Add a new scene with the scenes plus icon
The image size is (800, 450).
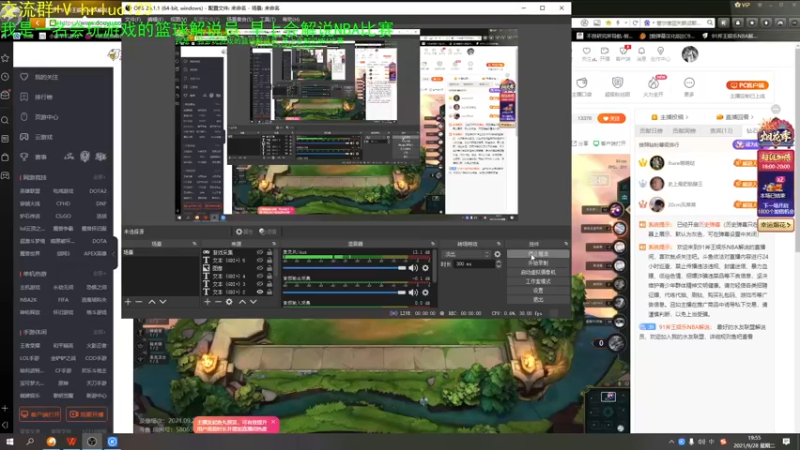(x=128, y=302)
